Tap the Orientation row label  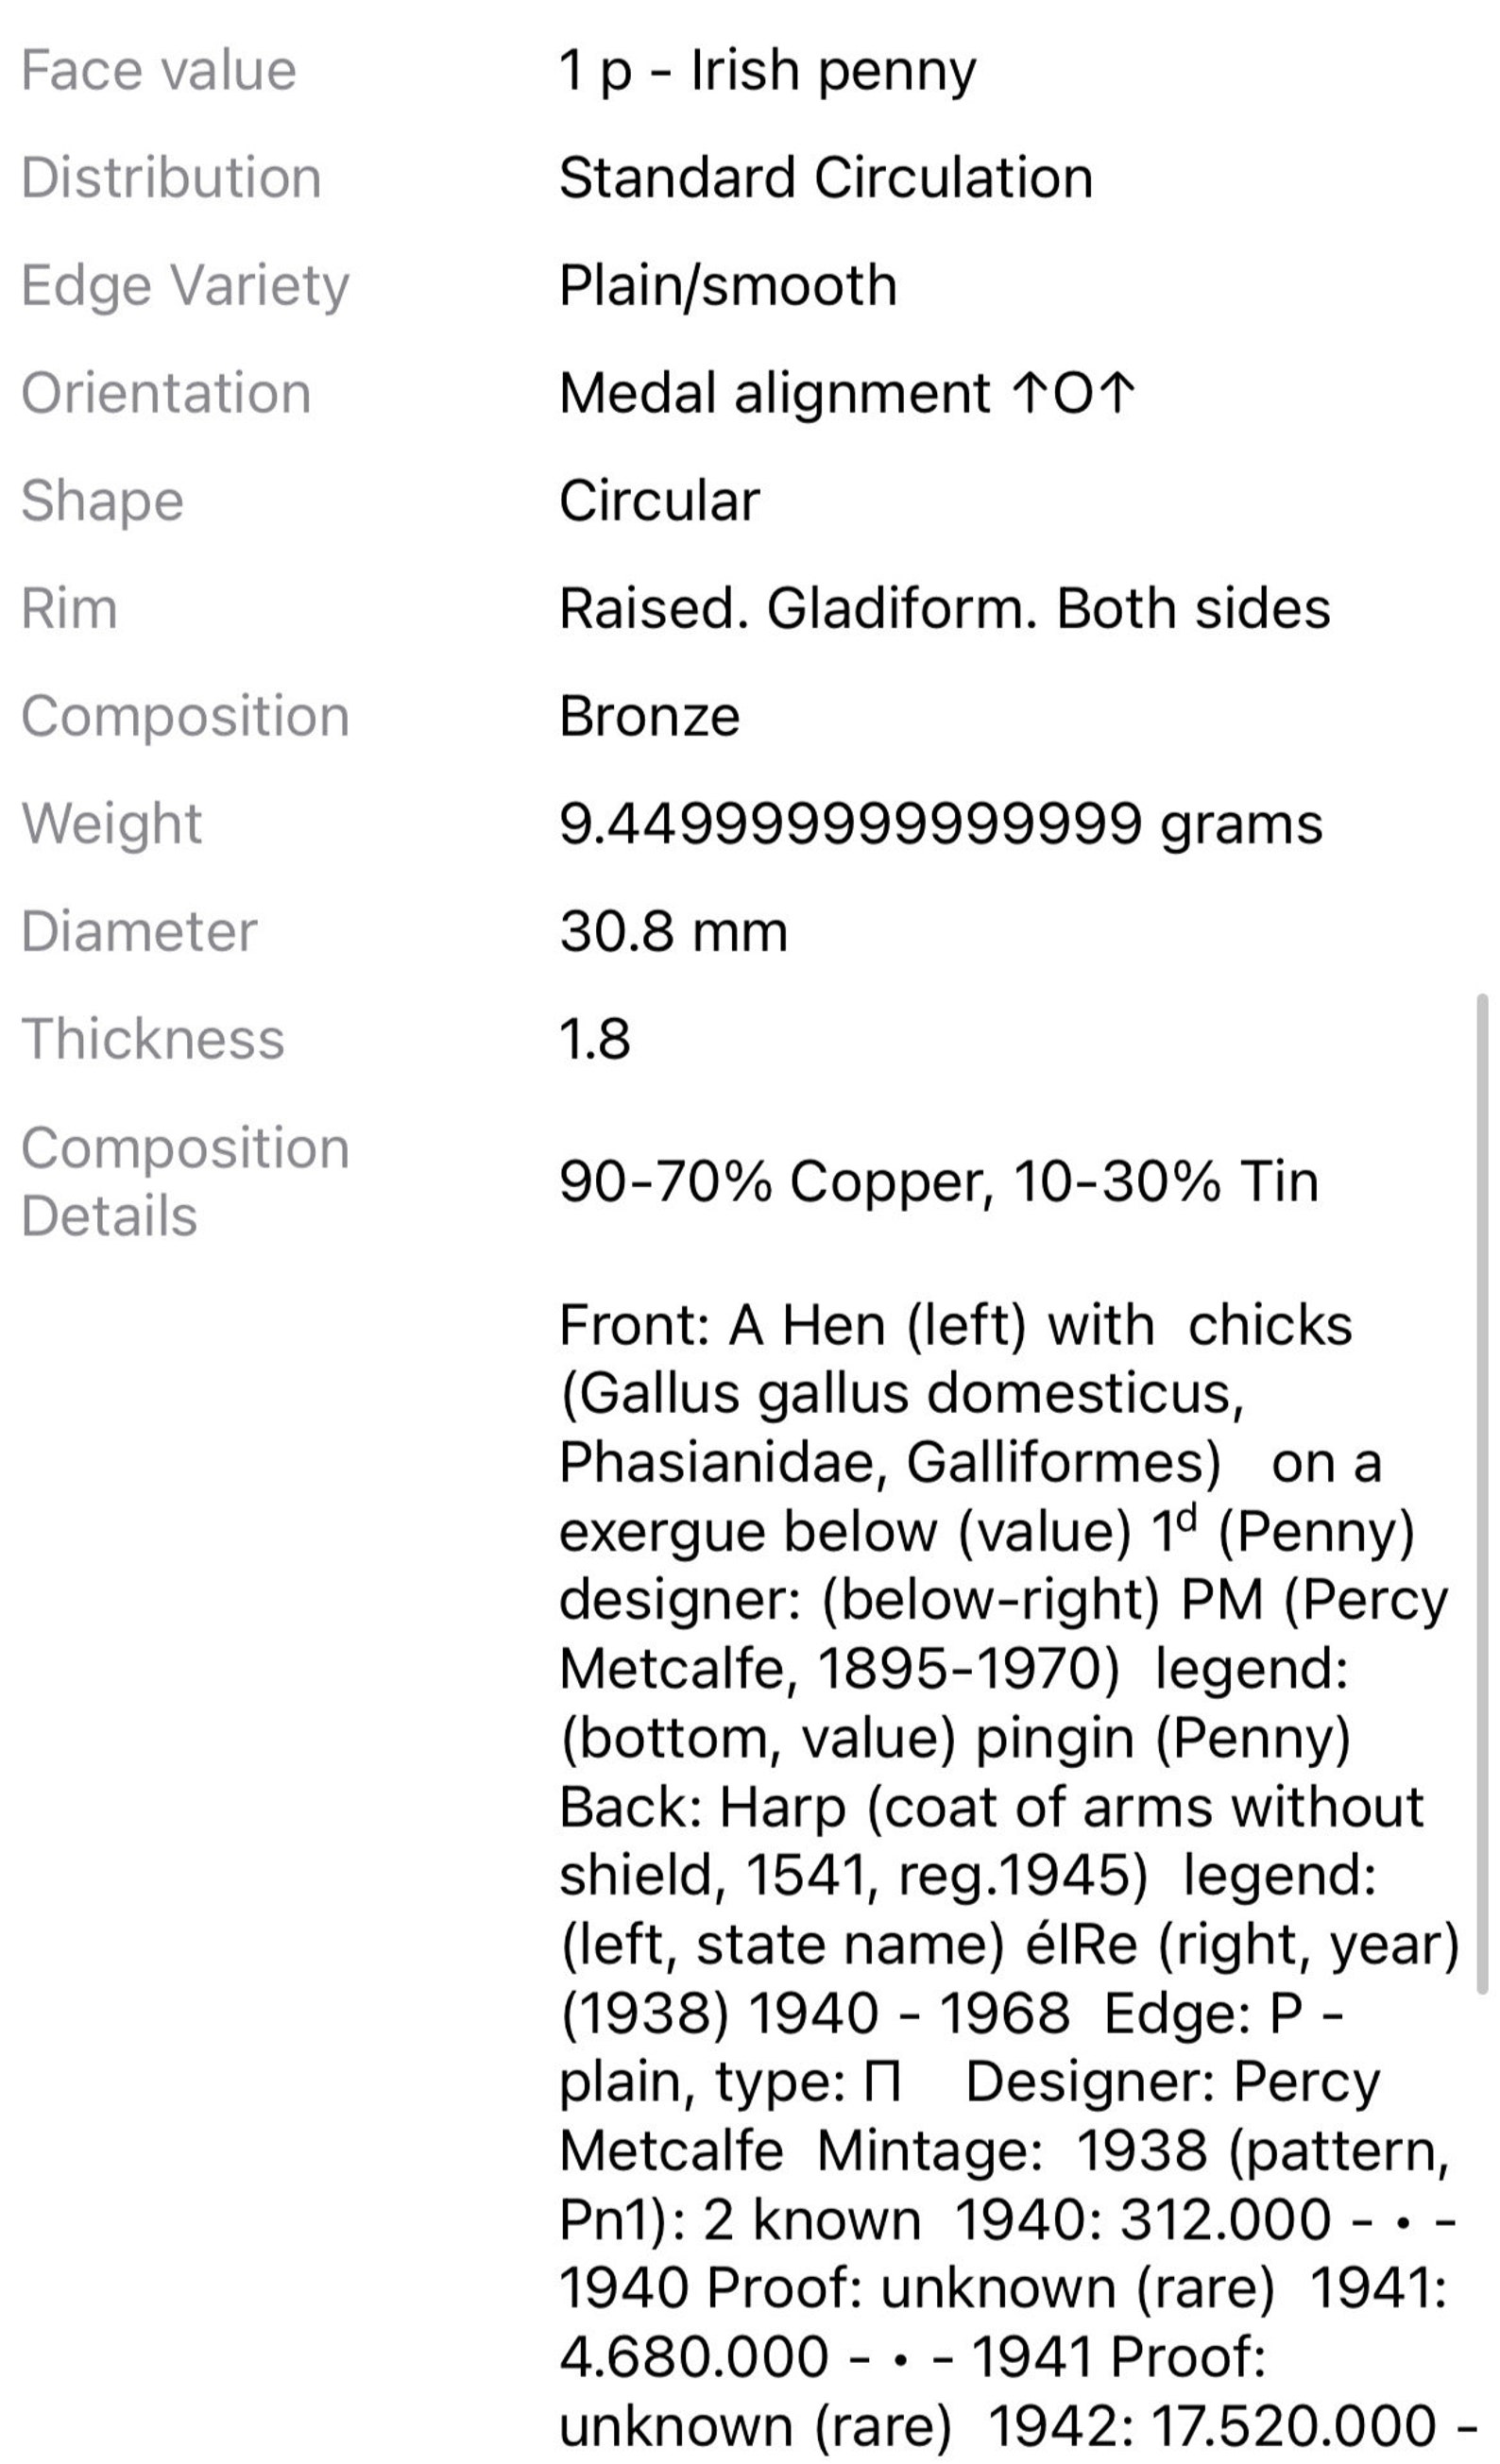click(166, 393)
